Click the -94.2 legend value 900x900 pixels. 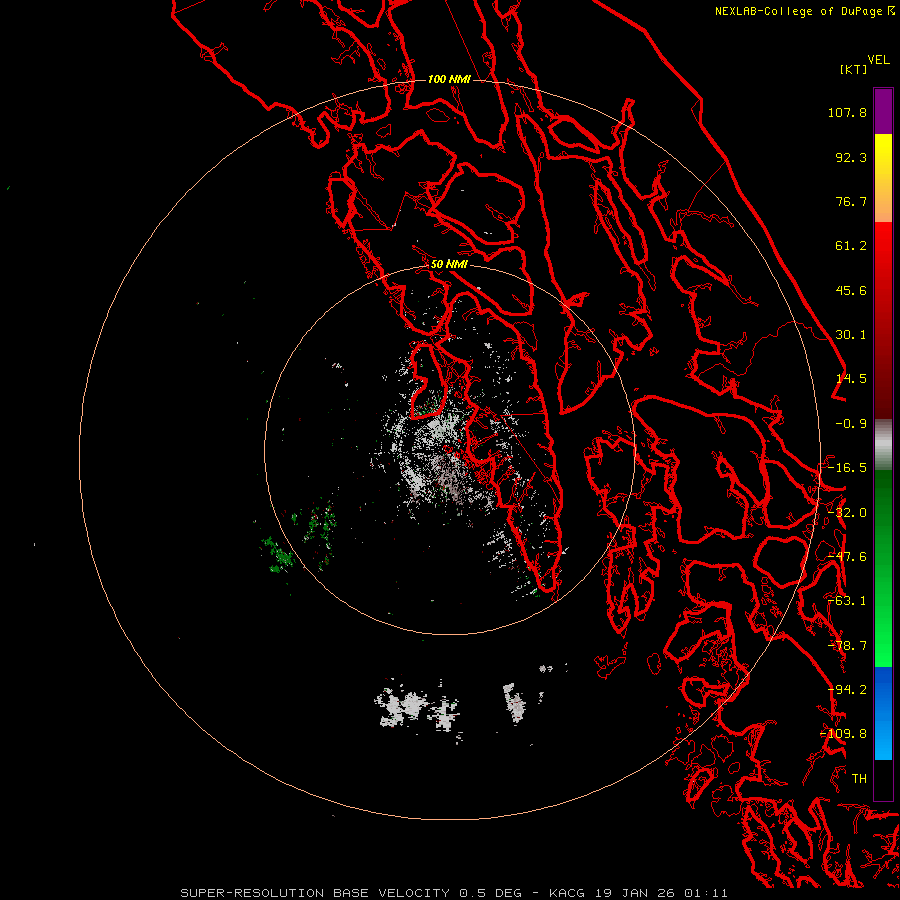(x=847, y=690)
